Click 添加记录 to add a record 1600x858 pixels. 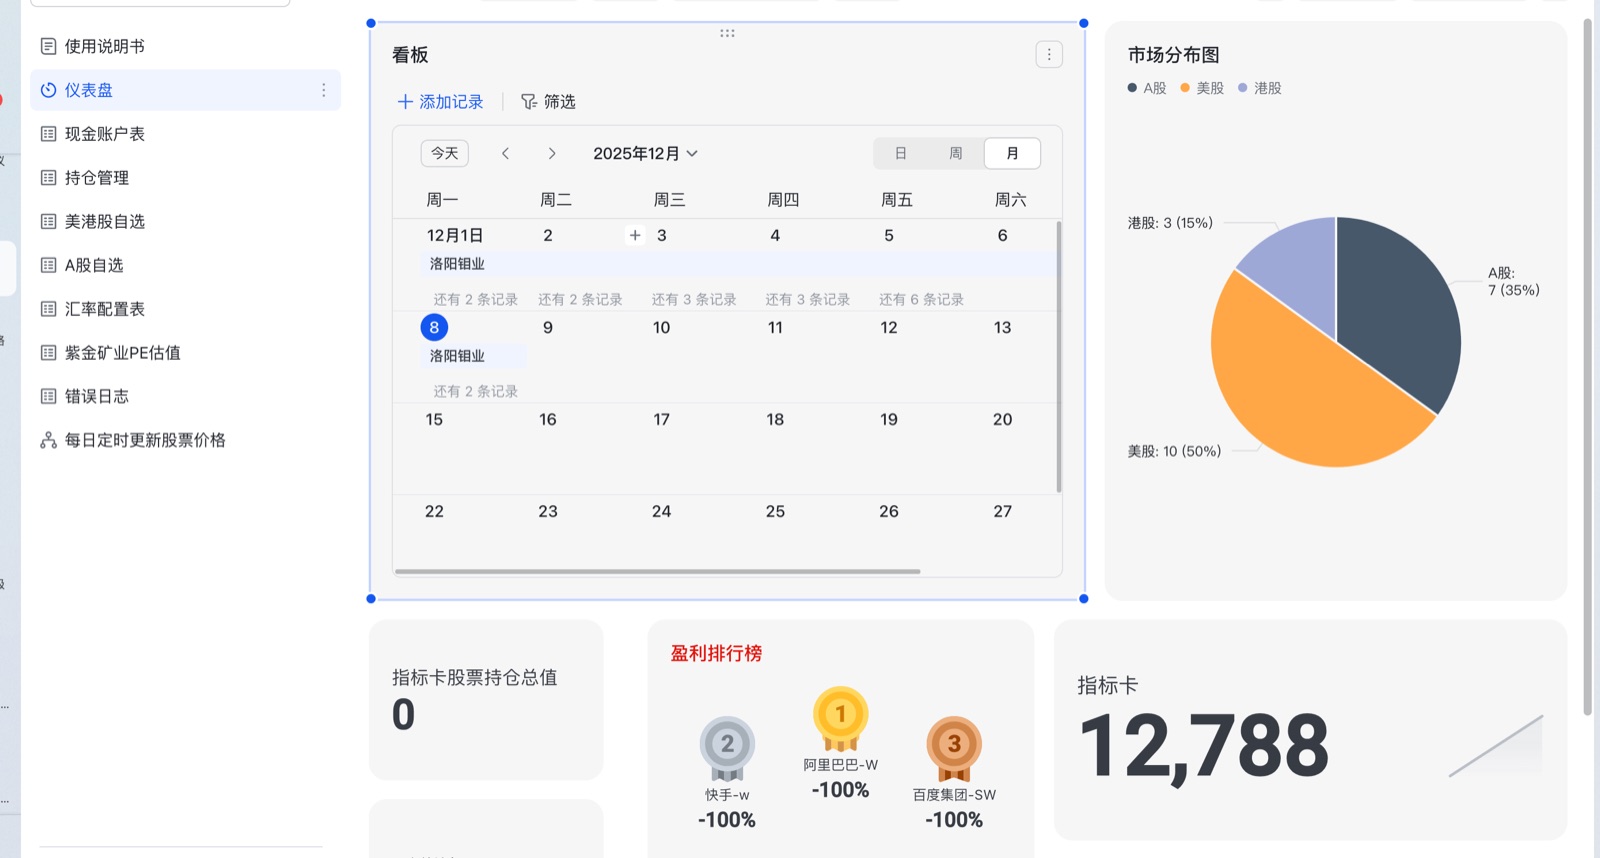440,102
